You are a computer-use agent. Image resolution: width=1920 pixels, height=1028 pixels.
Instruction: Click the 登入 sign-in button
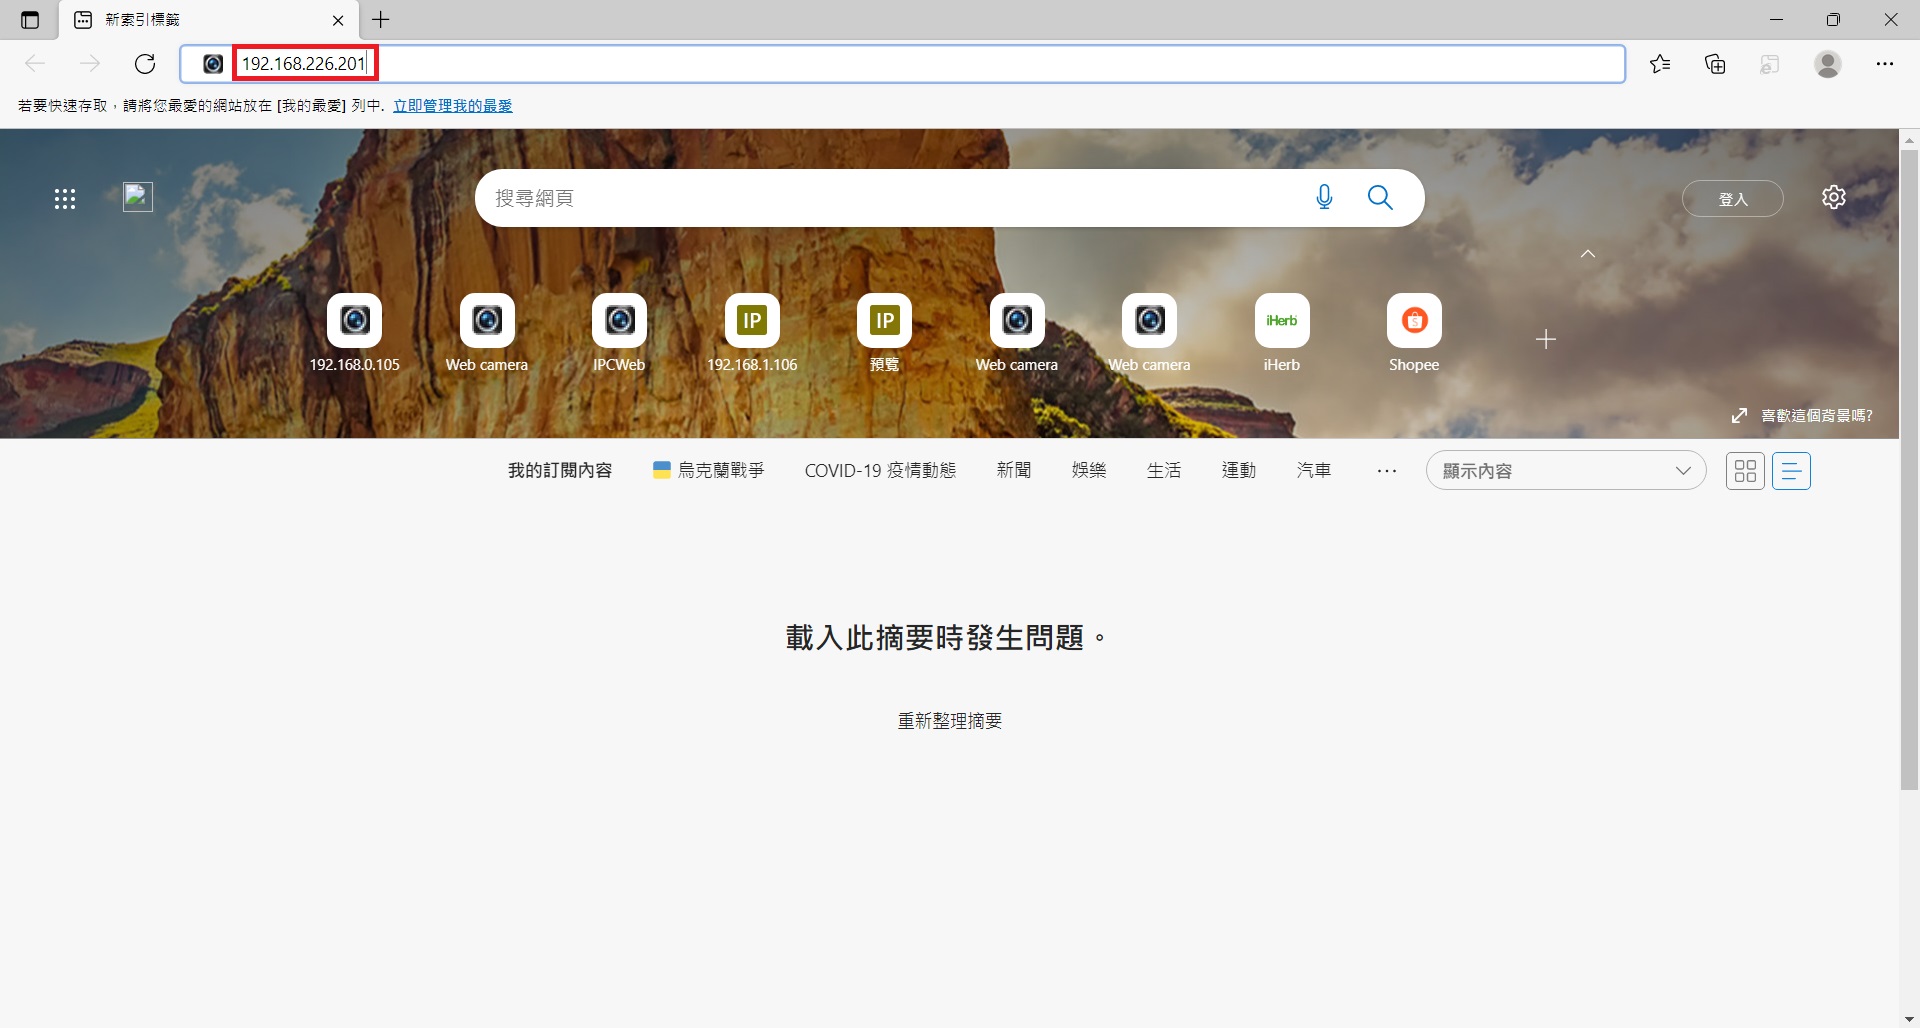tap(1733, 199)
